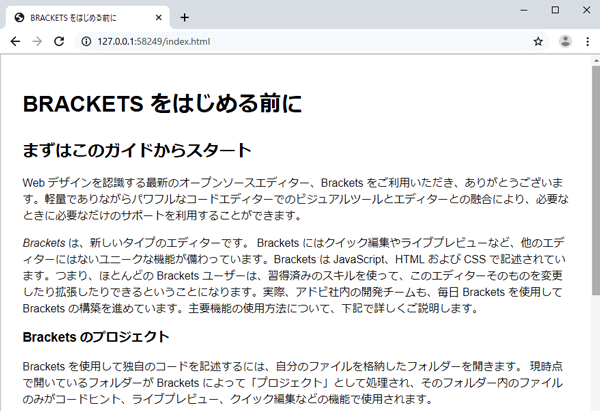The height and width of the screenshot is (411, 600).
Task: Close the browser window
Action: click(586, 10)
